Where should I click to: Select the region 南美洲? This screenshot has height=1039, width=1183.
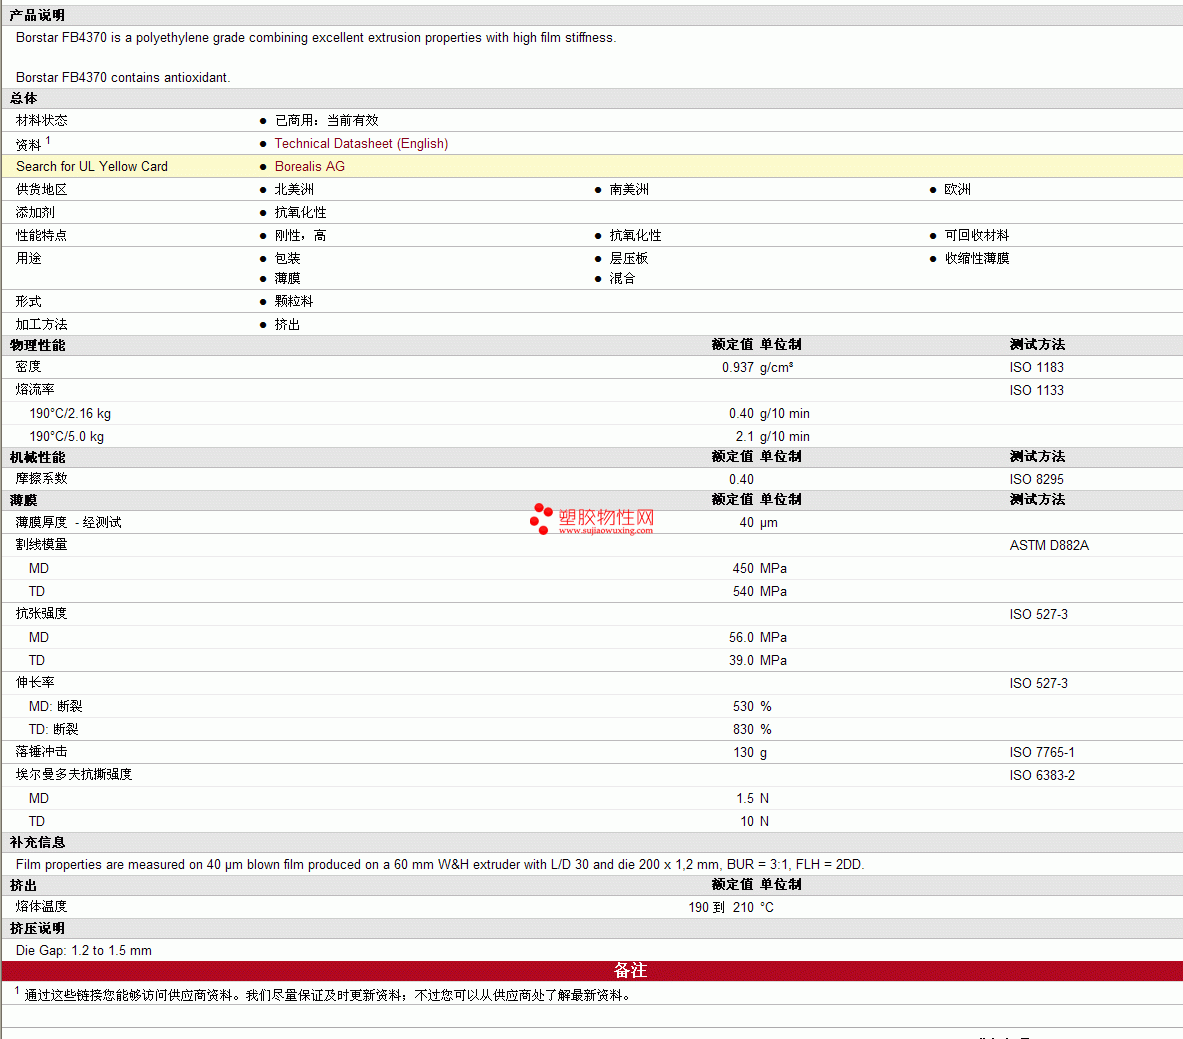(x=629, y=189)
